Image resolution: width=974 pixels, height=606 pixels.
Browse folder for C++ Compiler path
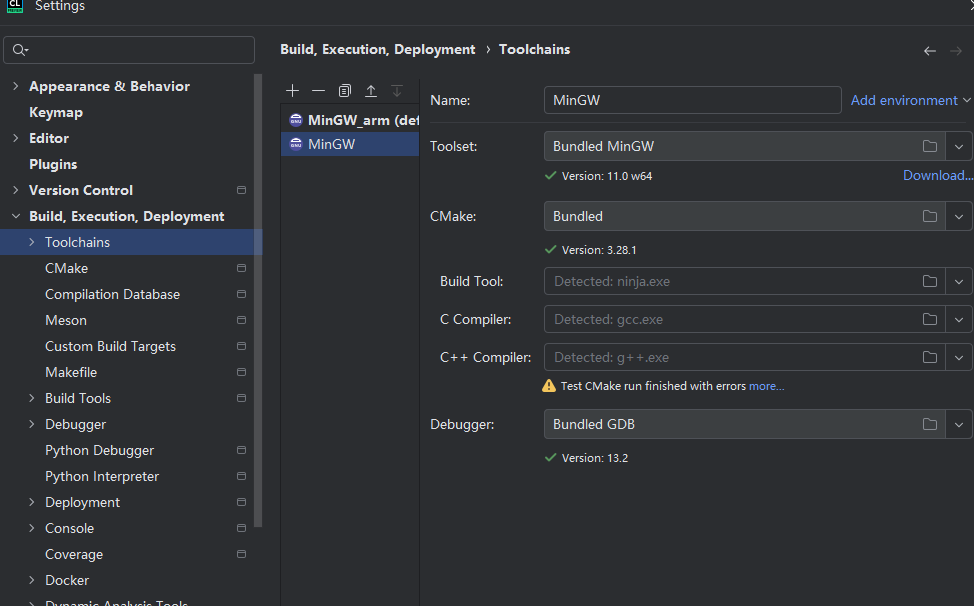pos(930,357)
